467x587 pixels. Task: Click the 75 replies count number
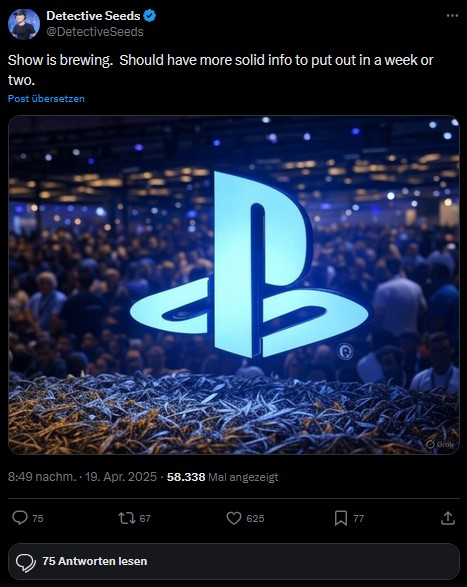coord(38,518)
